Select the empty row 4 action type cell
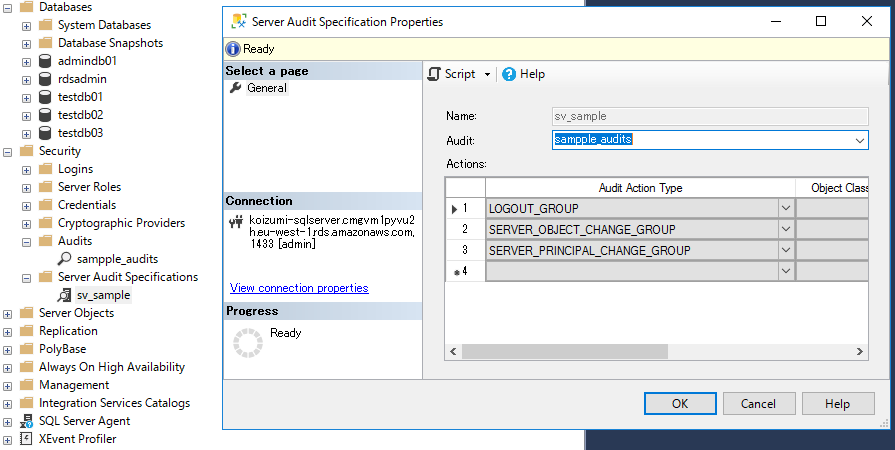This screenshot has width=895, height=450. point(630,271)
